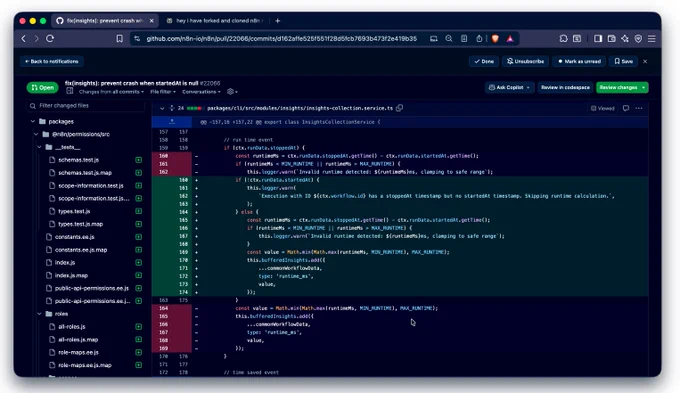Click the Brave Rewards triangle icon
The image size is (680, 393).
pos(510,39)
